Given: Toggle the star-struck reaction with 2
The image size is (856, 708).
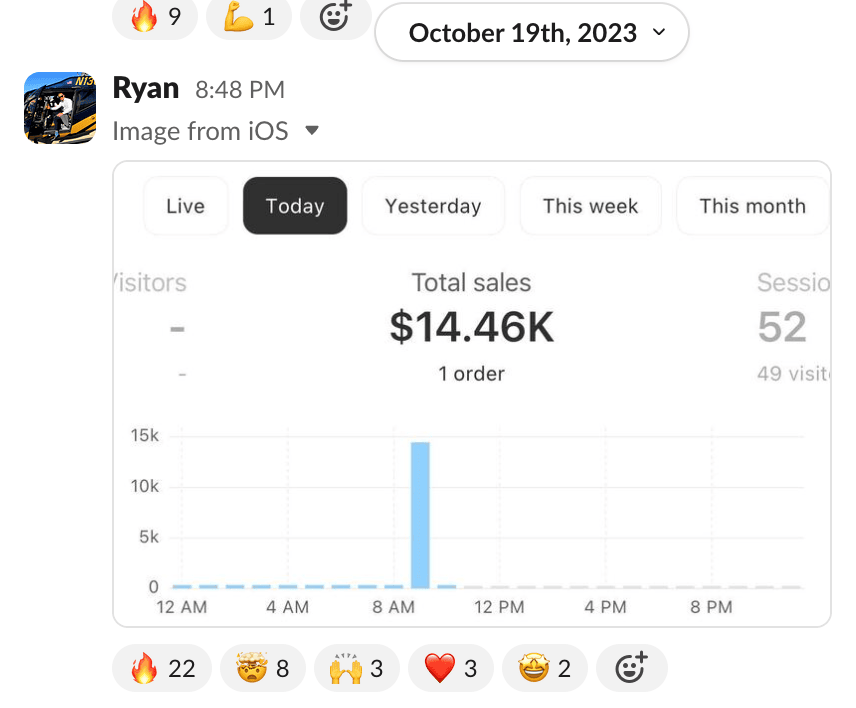Looking at the screenshot, I should (x=544, y=668).
